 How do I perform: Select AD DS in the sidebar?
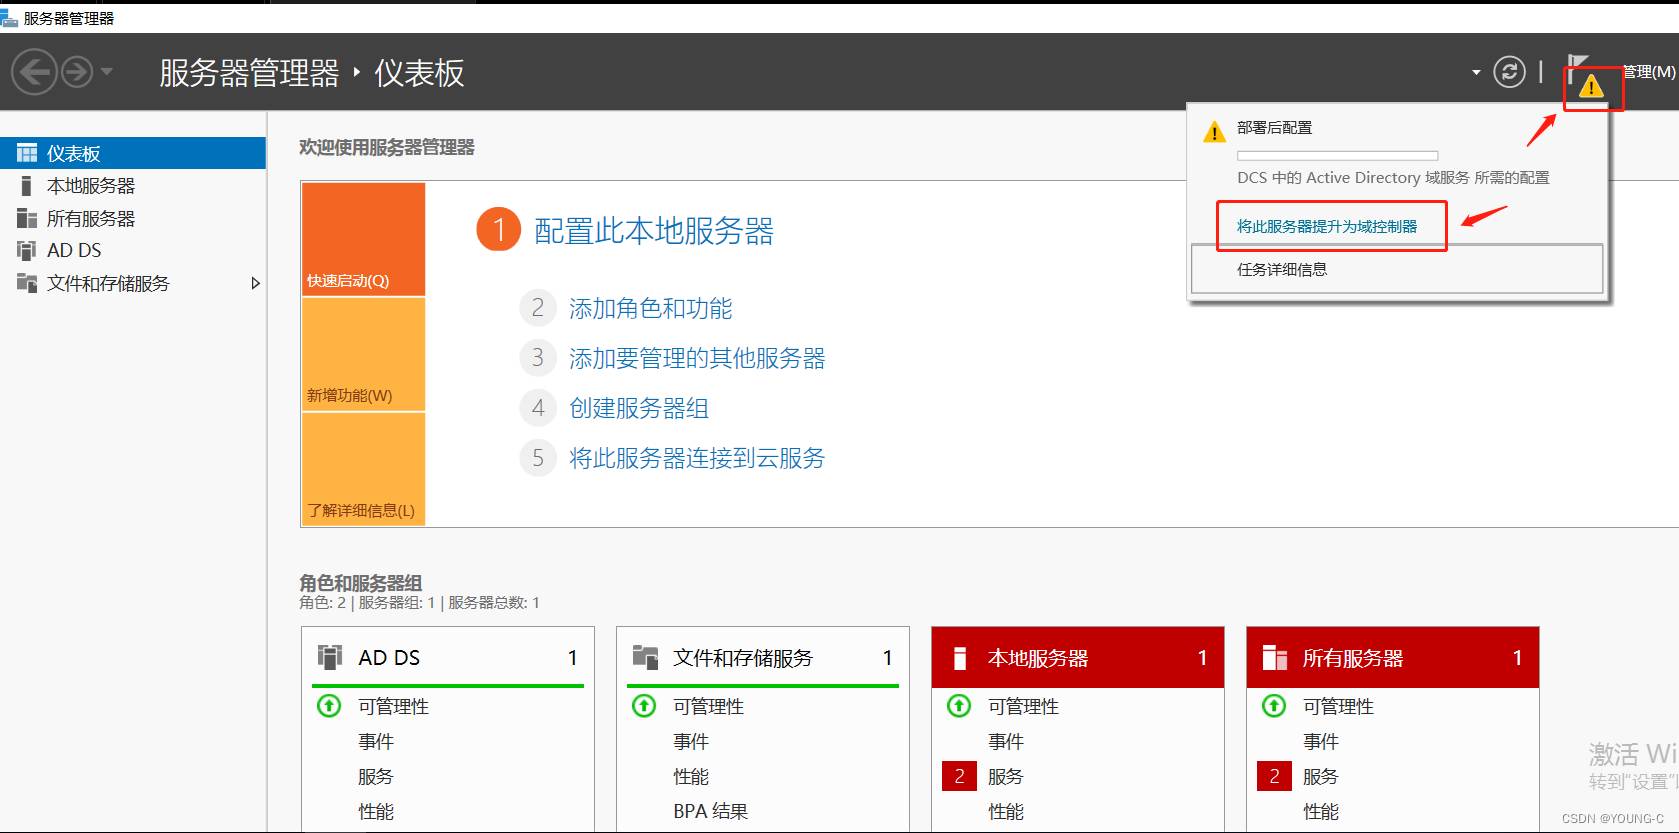(x=74, y=251)
